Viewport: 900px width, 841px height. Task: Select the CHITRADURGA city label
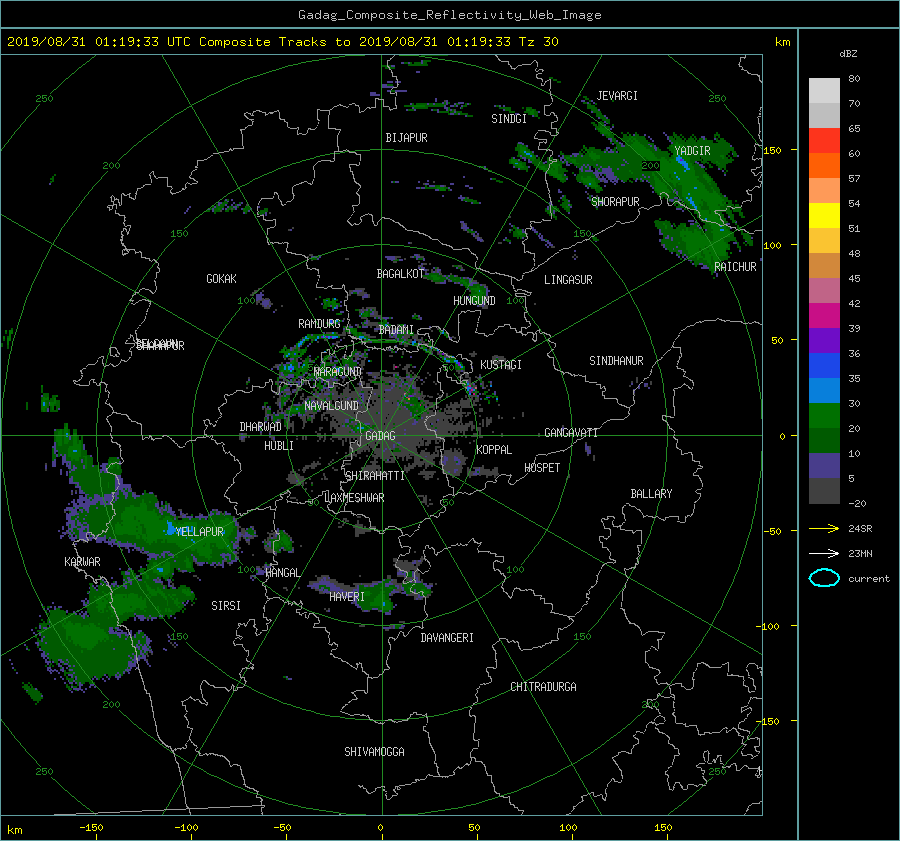543,687
